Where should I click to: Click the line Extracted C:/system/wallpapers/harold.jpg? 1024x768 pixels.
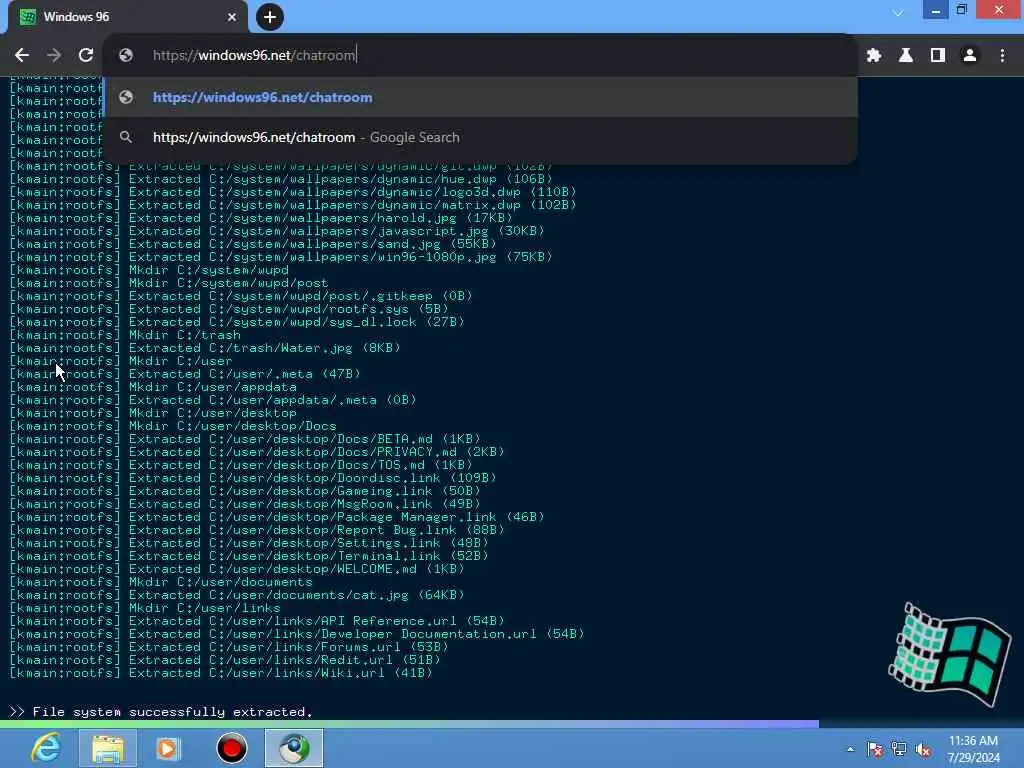pos(261,217)
